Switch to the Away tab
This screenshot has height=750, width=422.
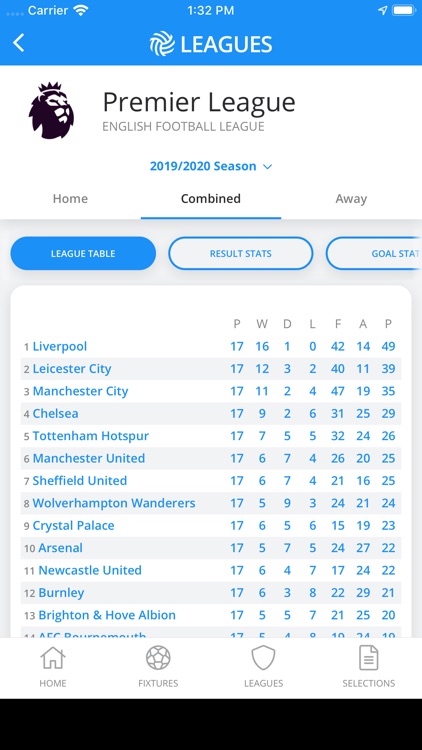351,199
